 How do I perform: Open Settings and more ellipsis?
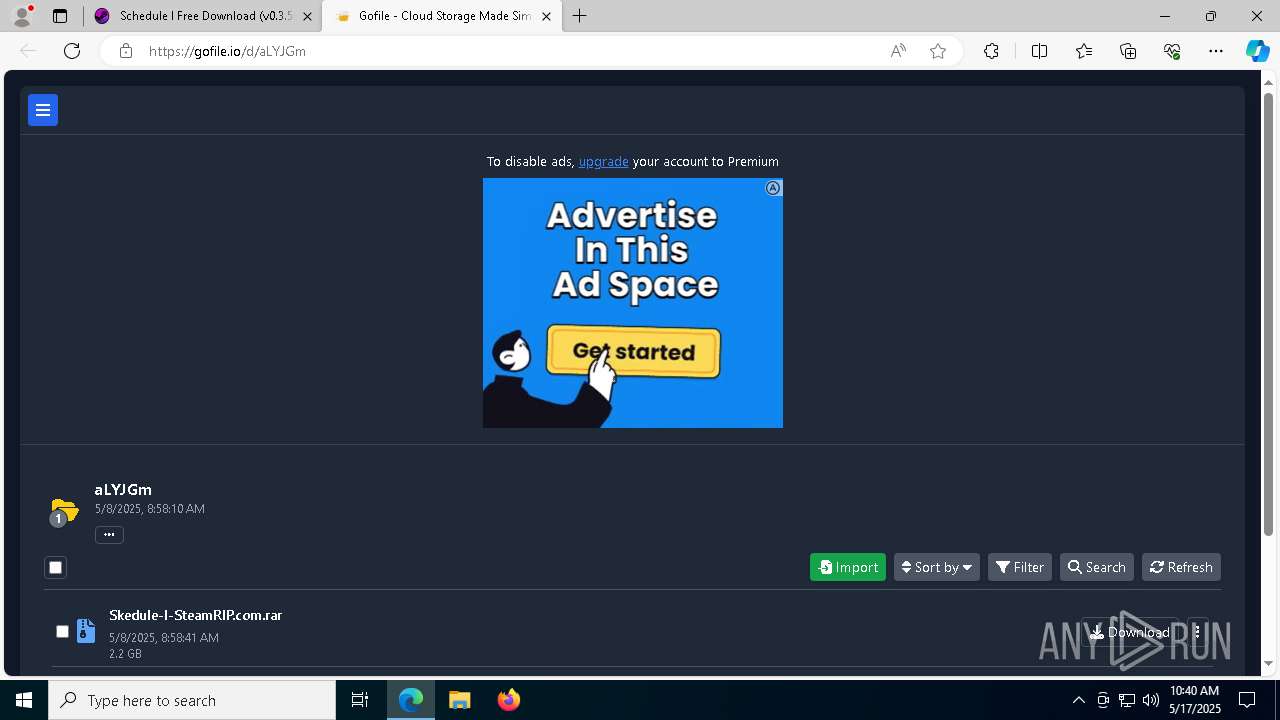click(1216, 51)
